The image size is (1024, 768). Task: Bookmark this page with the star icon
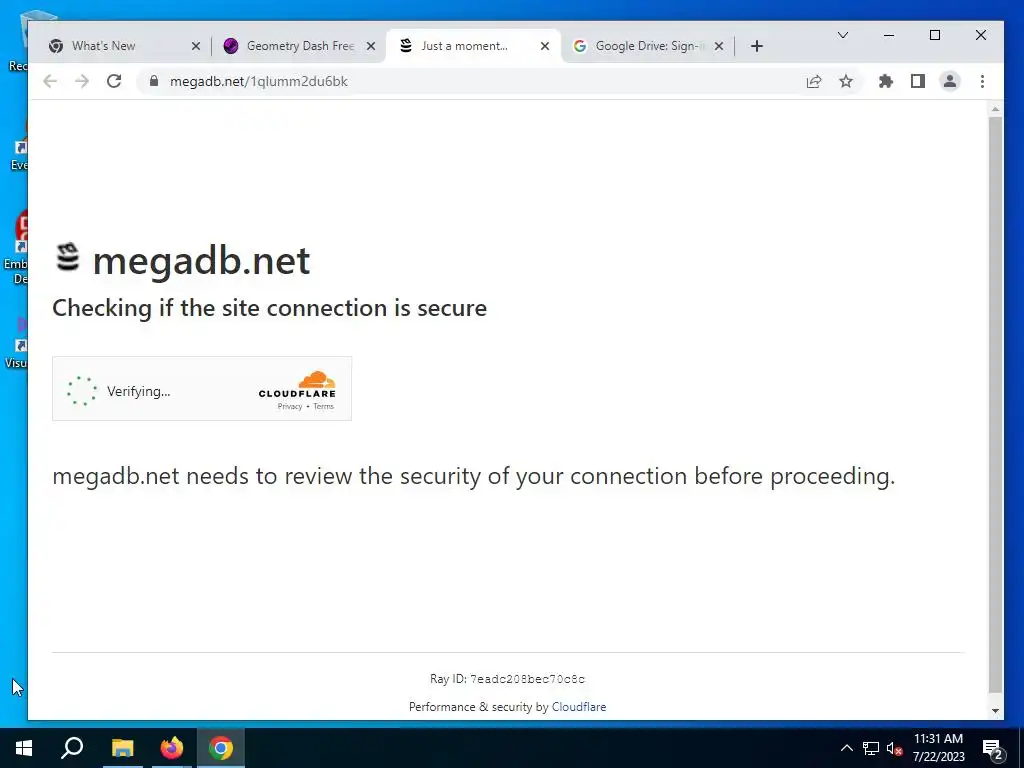(x=846, y=81)
